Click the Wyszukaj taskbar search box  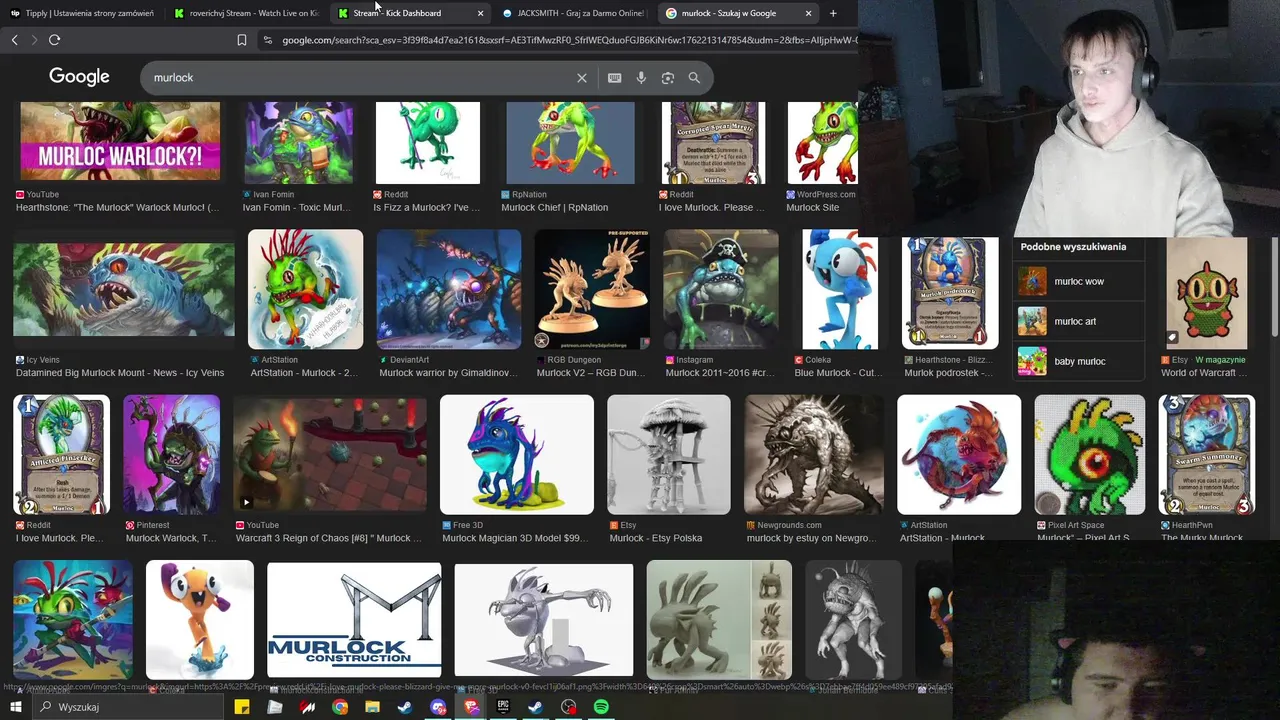(128, 707)
